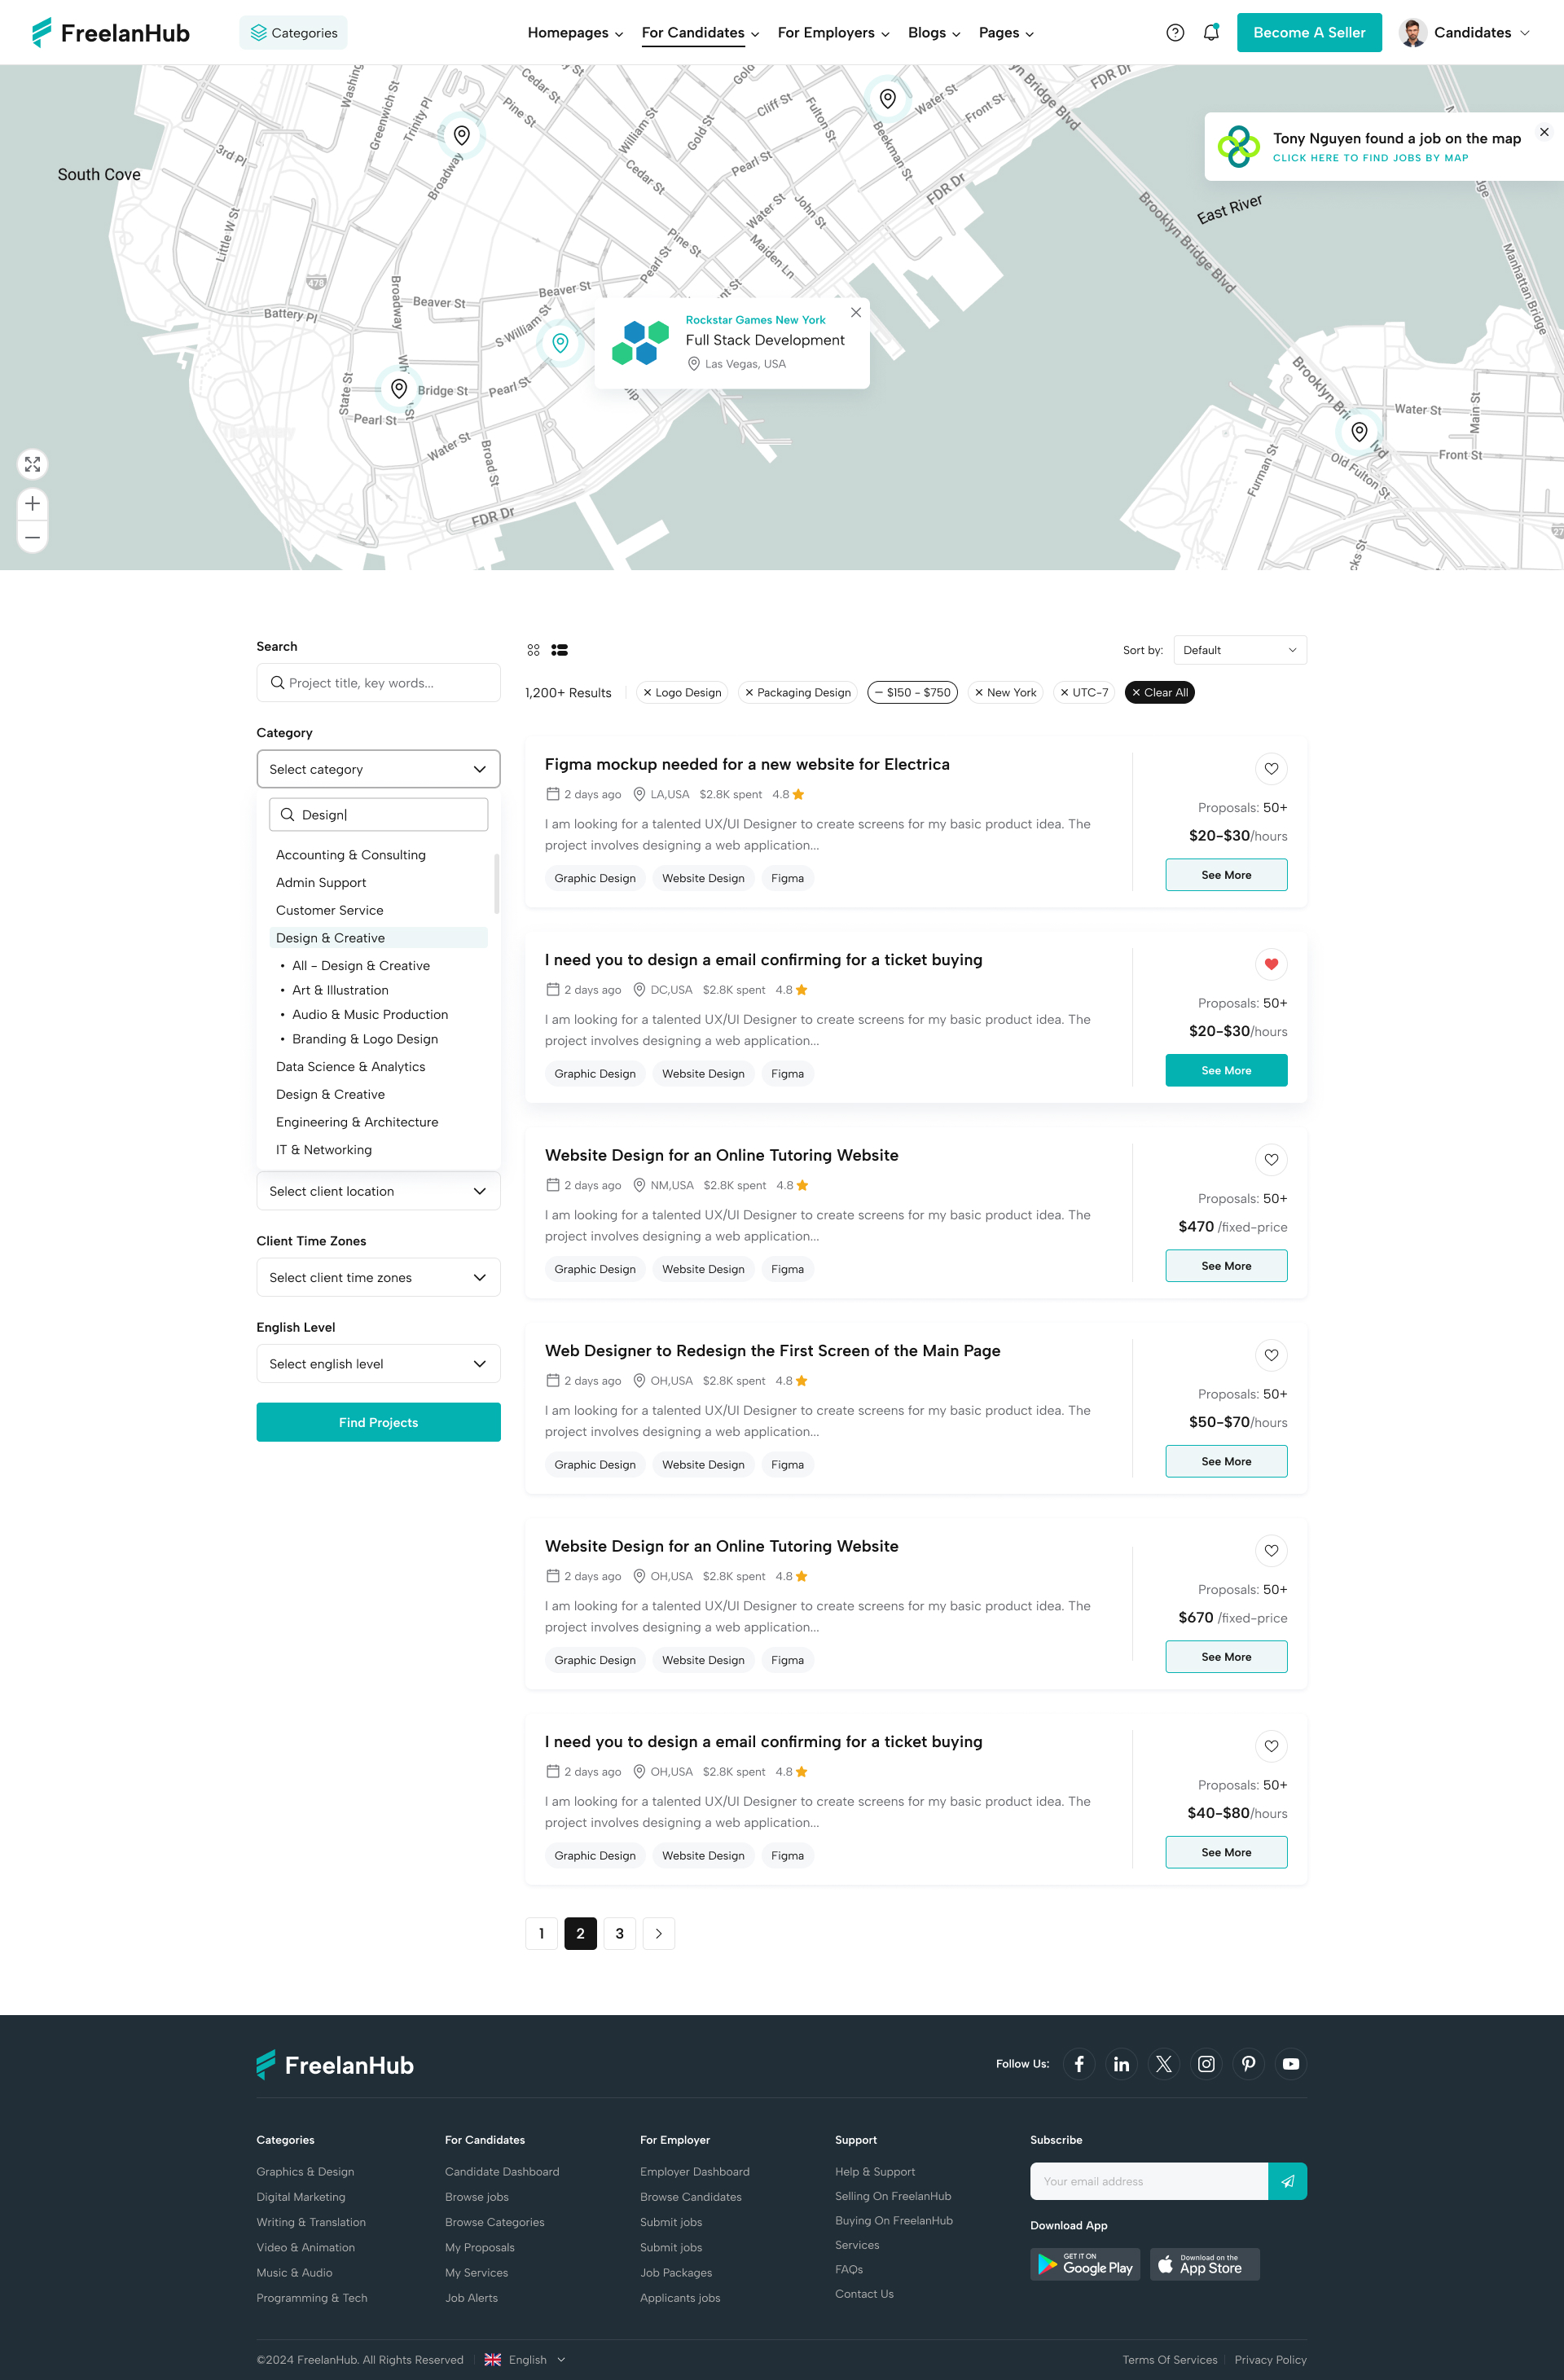Viewport: 1564px width, 2380px height.
Task: Click Become A Seller
Action: tap(1309, 32)
